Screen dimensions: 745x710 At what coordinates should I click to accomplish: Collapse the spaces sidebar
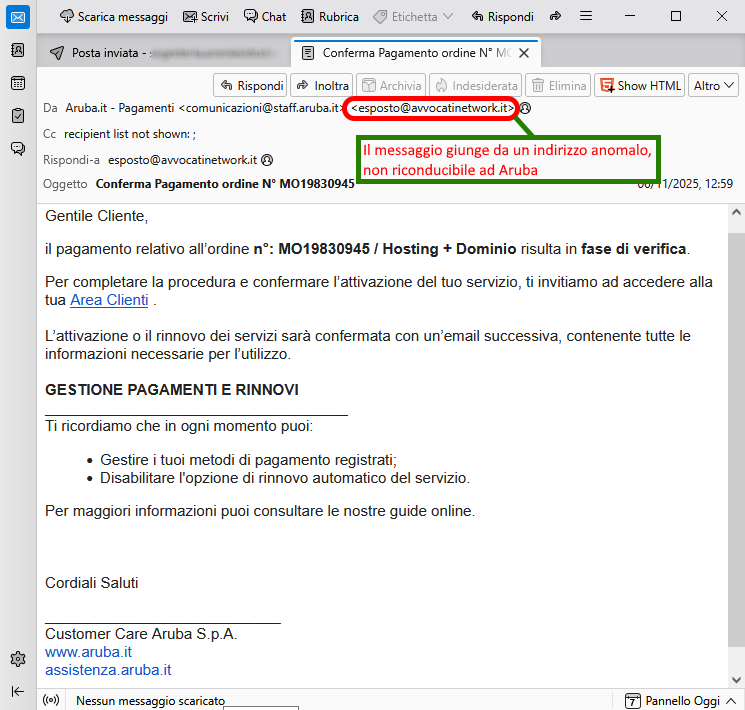coord(17,691)
